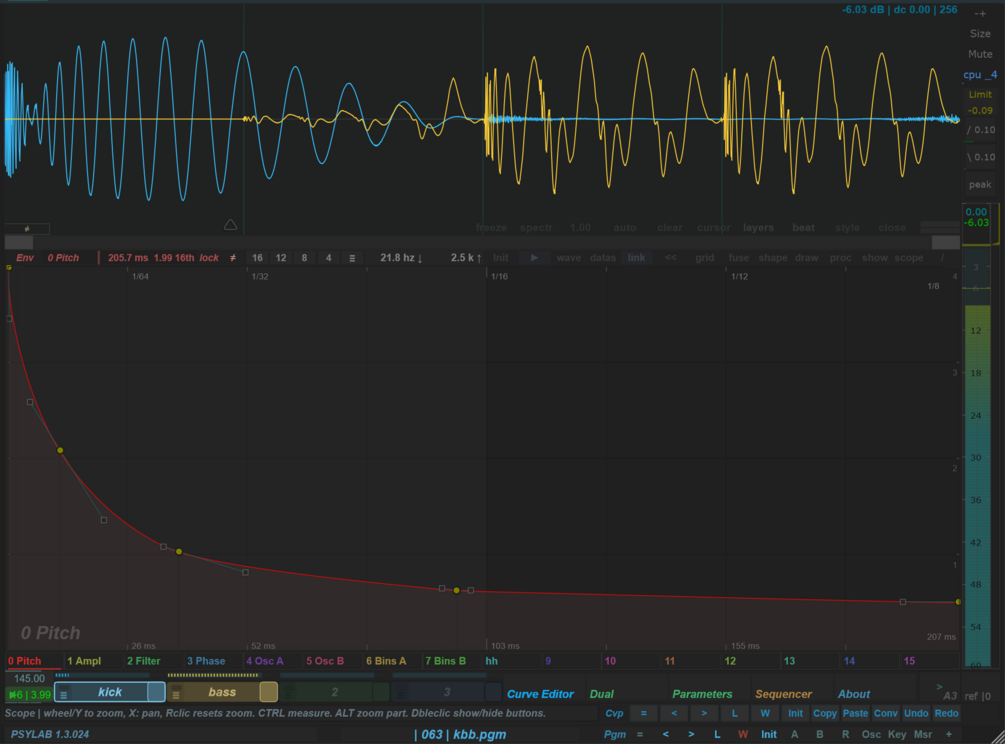The height and width of the screenshot is (744, 1005).
Task: Click Pgm previous '<' arrow
Action: (x=665, y=734)
